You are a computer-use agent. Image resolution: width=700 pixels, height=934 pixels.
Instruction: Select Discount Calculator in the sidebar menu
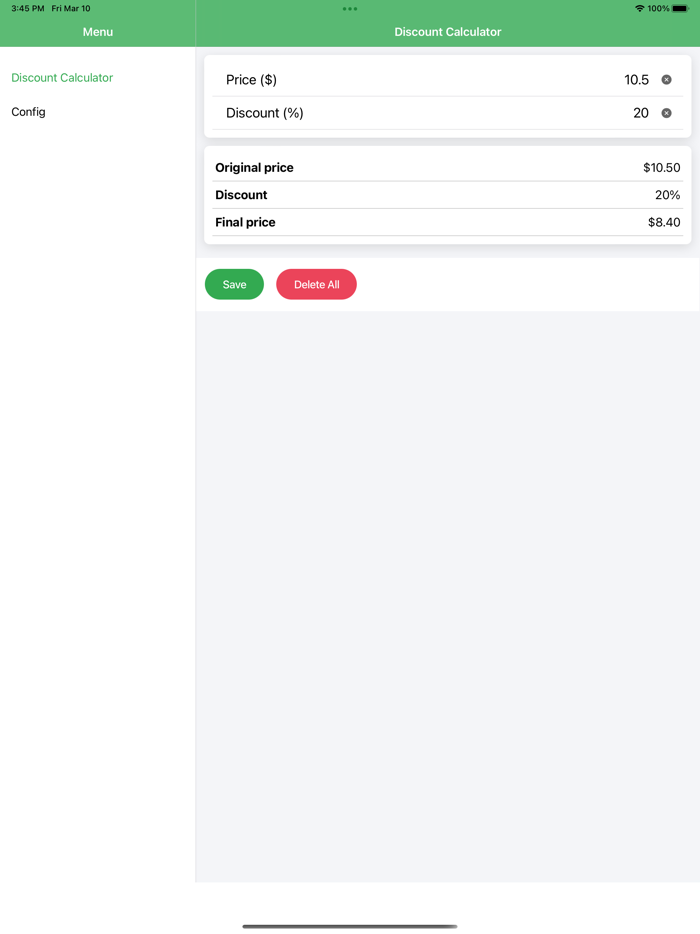pos(61,77)
